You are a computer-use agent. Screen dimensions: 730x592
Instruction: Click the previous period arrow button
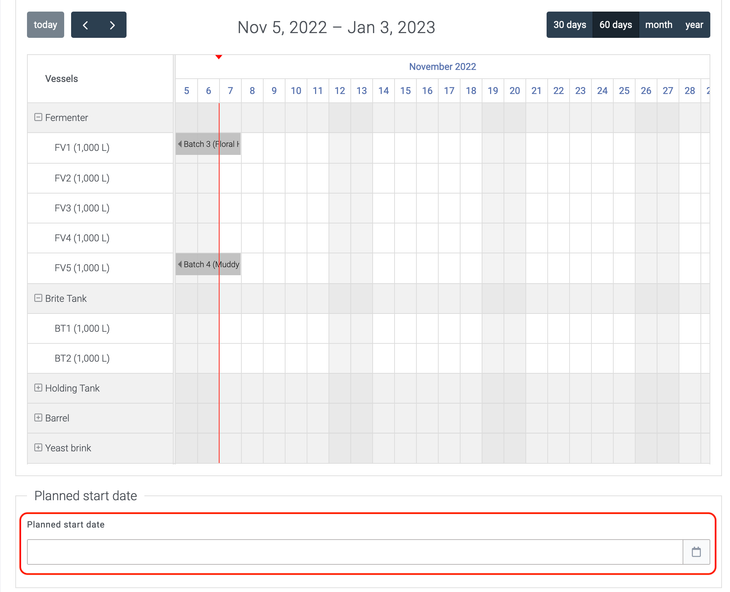pyautogui.click(x=85, y=25)
